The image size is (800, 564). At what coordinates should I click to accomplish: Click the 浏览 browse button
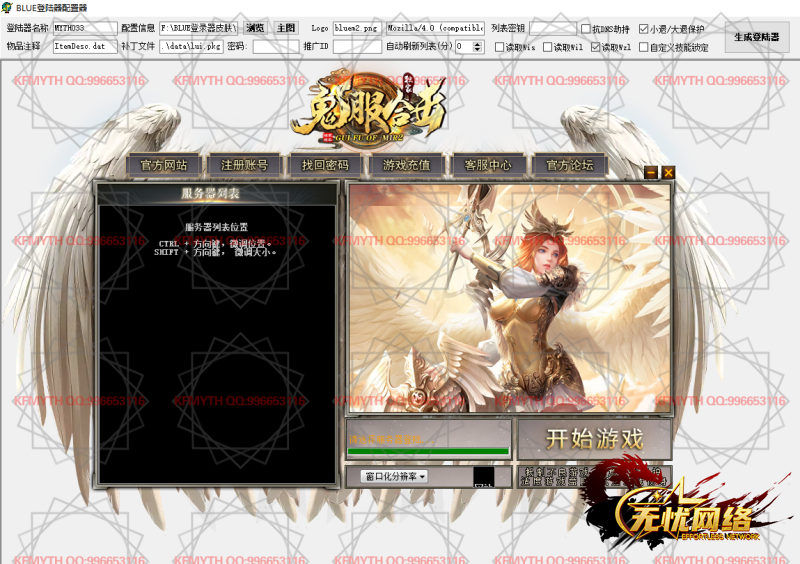click(255, 28)
